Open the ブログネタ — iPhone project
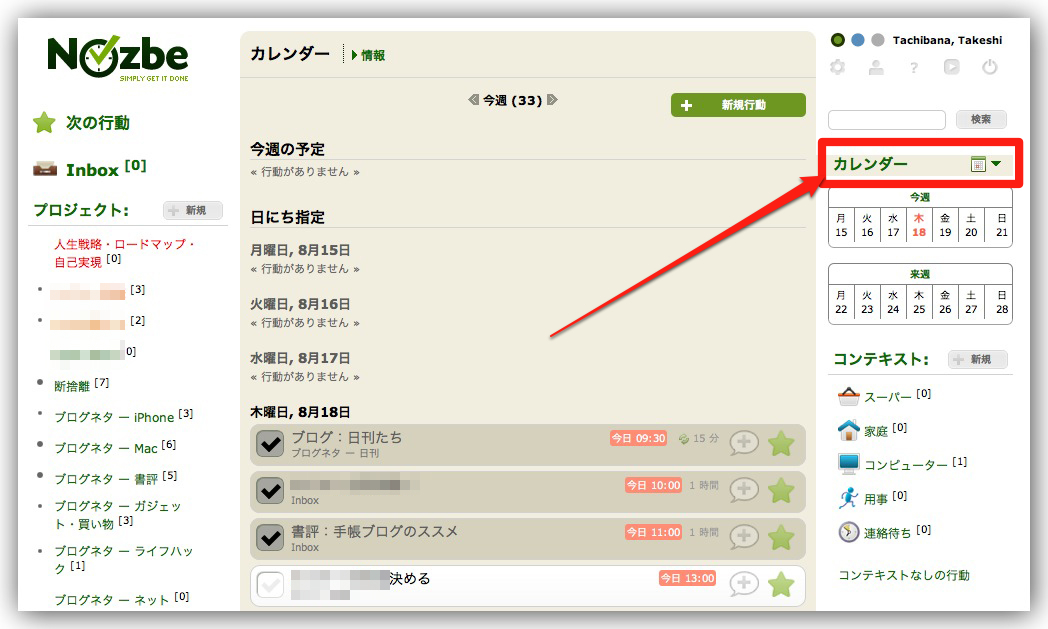Screen dimensions: 1048x629 click(x=114, y=417)
